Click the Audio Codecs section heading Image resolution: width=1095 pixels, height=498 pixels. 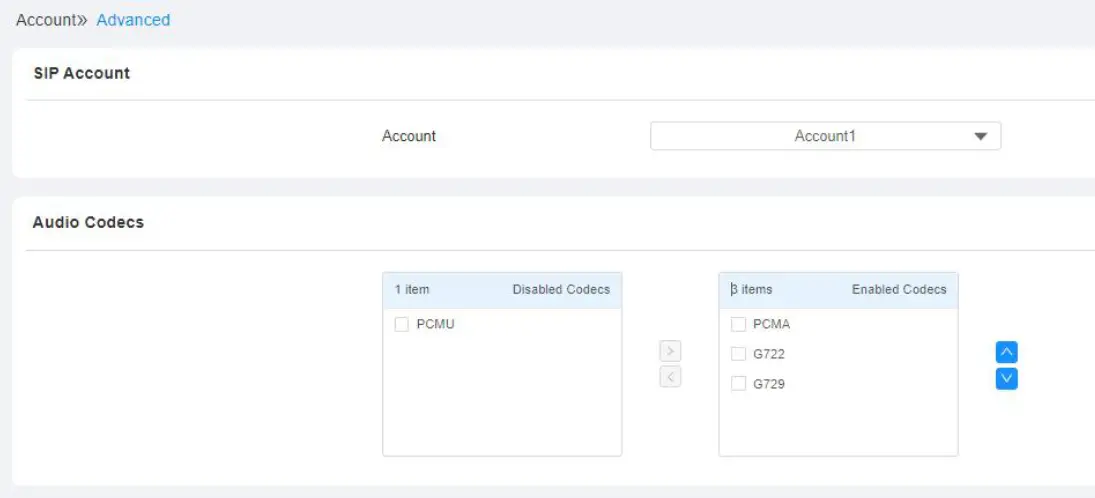[88, 222]
